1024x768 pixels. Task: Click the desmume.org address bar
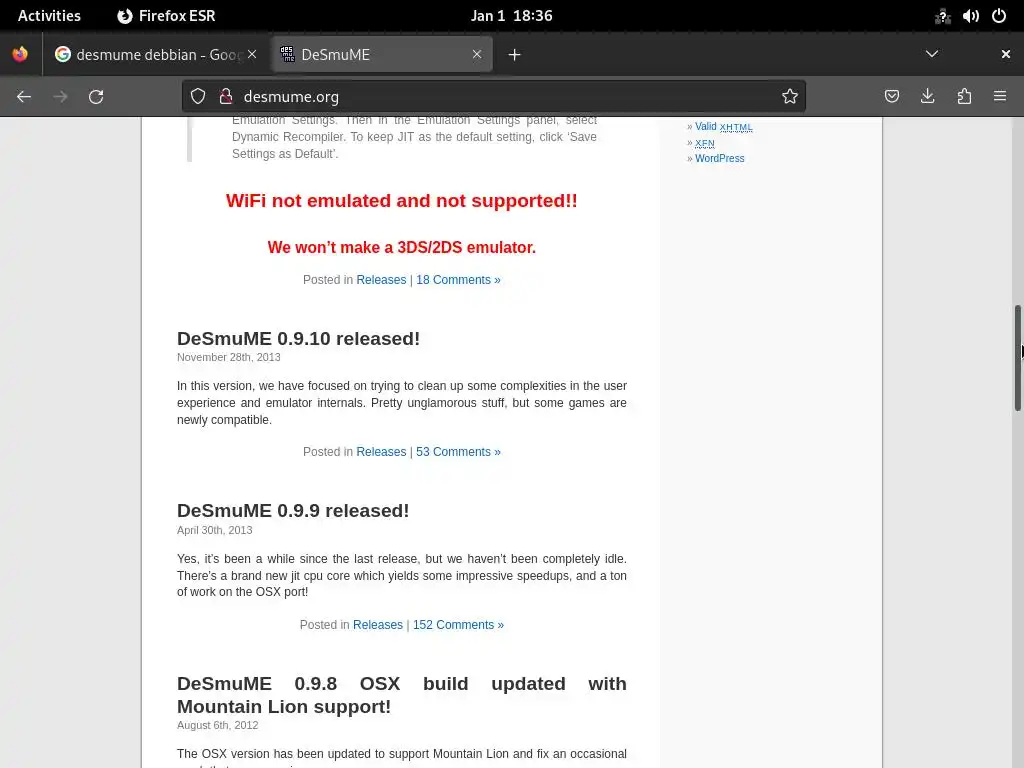[x=493, y=97]
